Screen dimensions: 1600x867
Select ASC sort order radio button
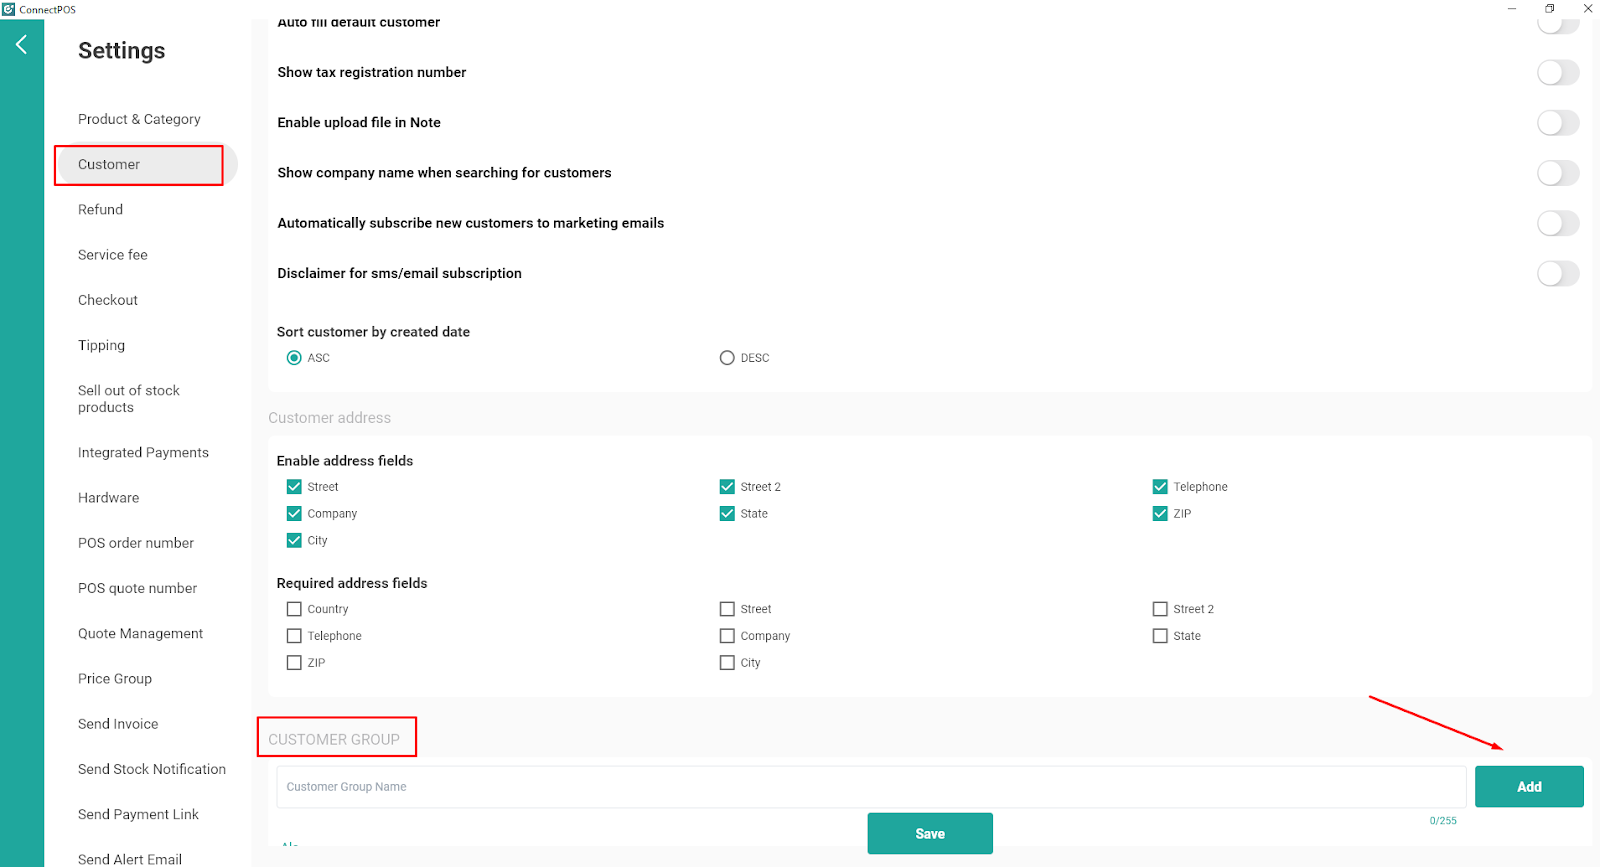(294, 358)
